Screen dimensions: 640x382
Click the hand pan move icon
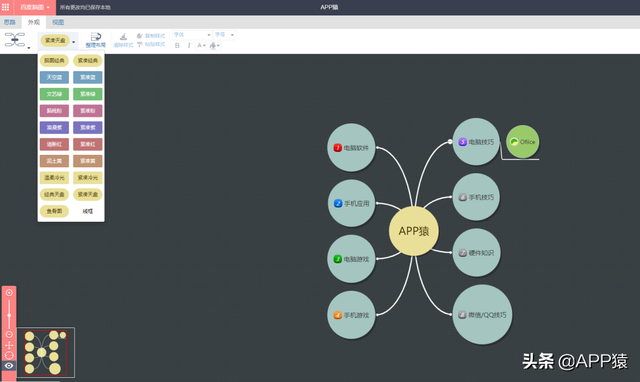(9, 345)
